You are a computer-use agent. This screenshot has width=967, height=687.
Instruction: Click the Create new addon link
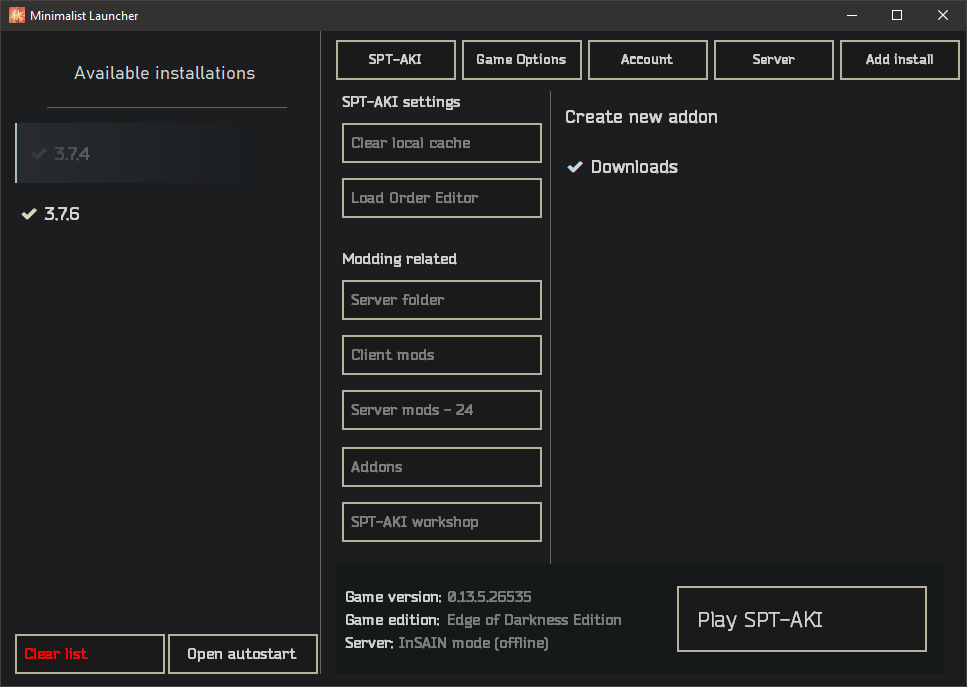(x=641, y=117)
